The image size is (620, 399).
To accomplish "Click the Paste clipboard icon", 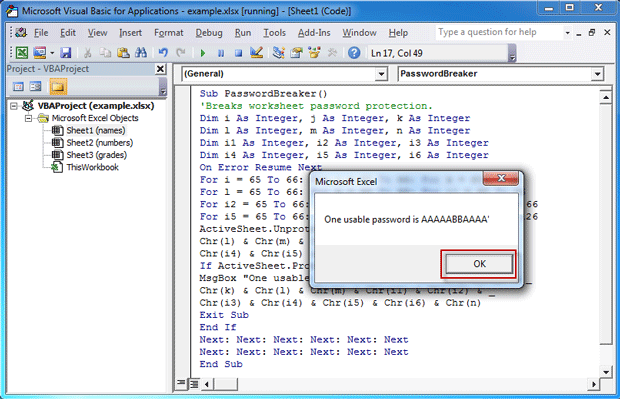I will [123, 53].
